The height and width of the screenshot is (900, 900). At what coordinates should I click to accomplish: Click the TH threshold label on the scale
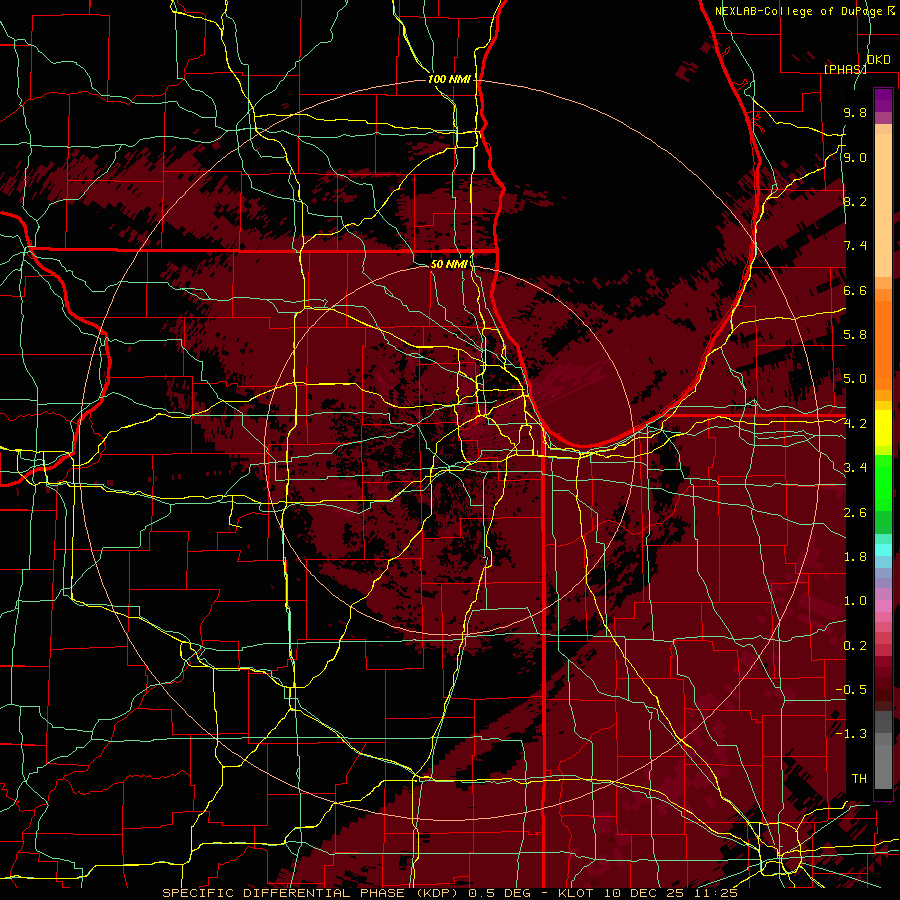coord(859,779)
